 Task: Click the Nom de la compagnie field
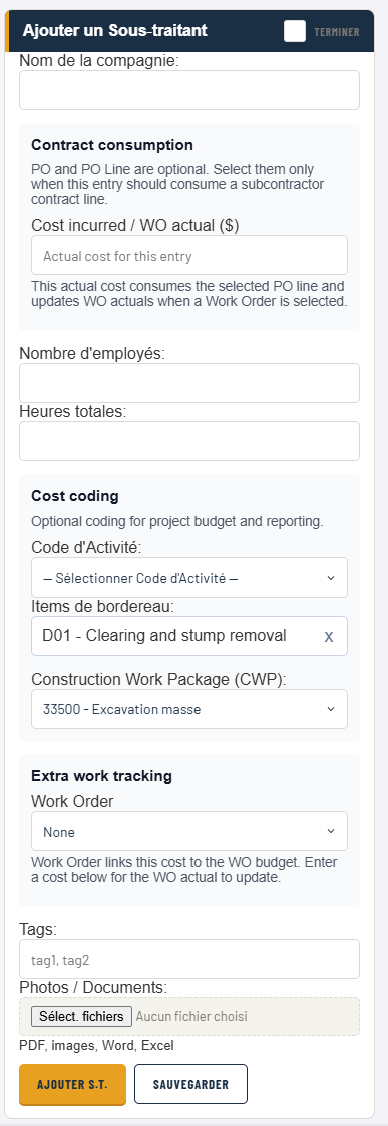pos(189,90)
